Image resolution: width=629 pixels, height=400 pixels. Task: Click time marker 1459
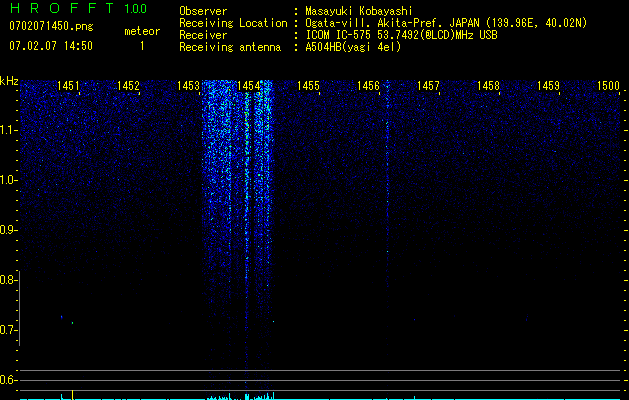(548, 86)
